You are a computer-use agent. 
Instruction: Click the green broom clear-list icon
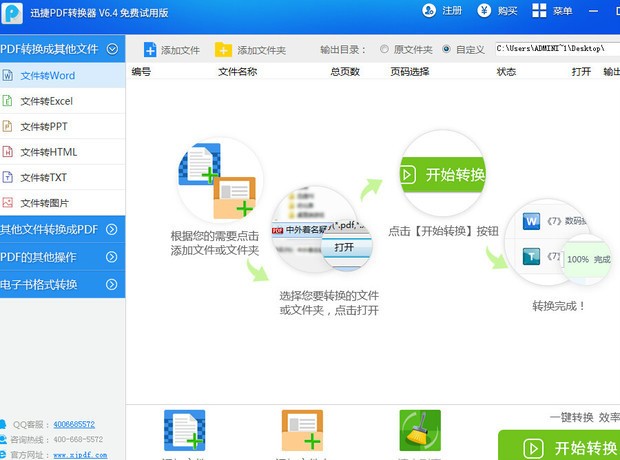[x=420, y=433]
